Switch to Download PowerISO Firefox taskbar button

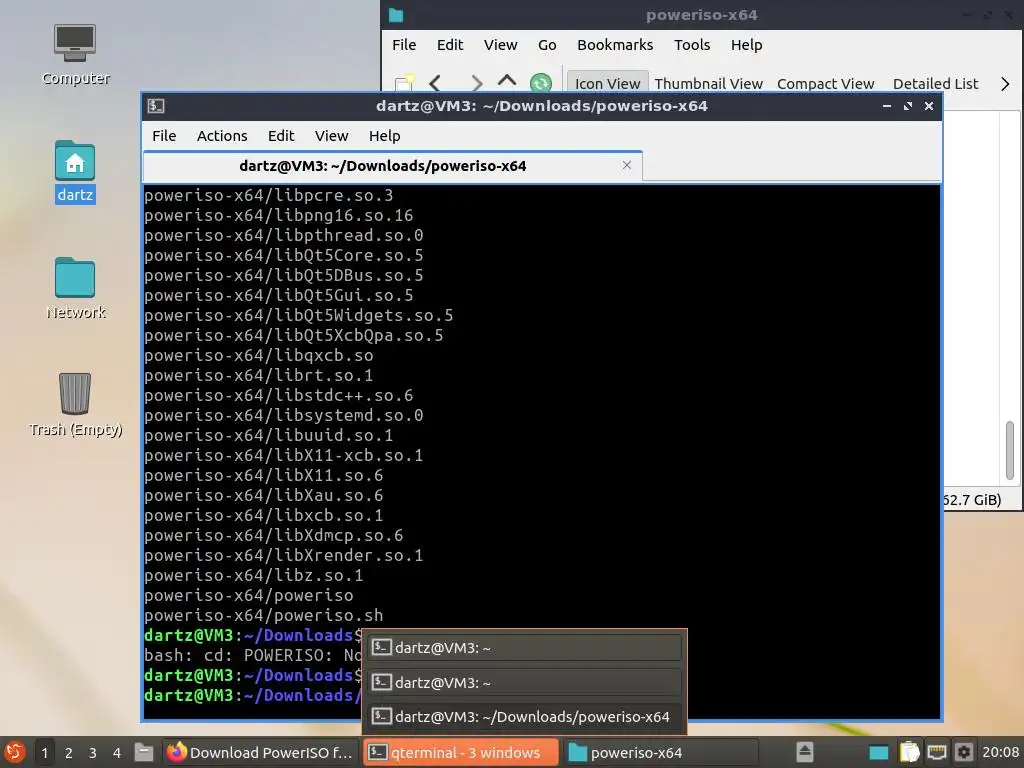[261, 752]
